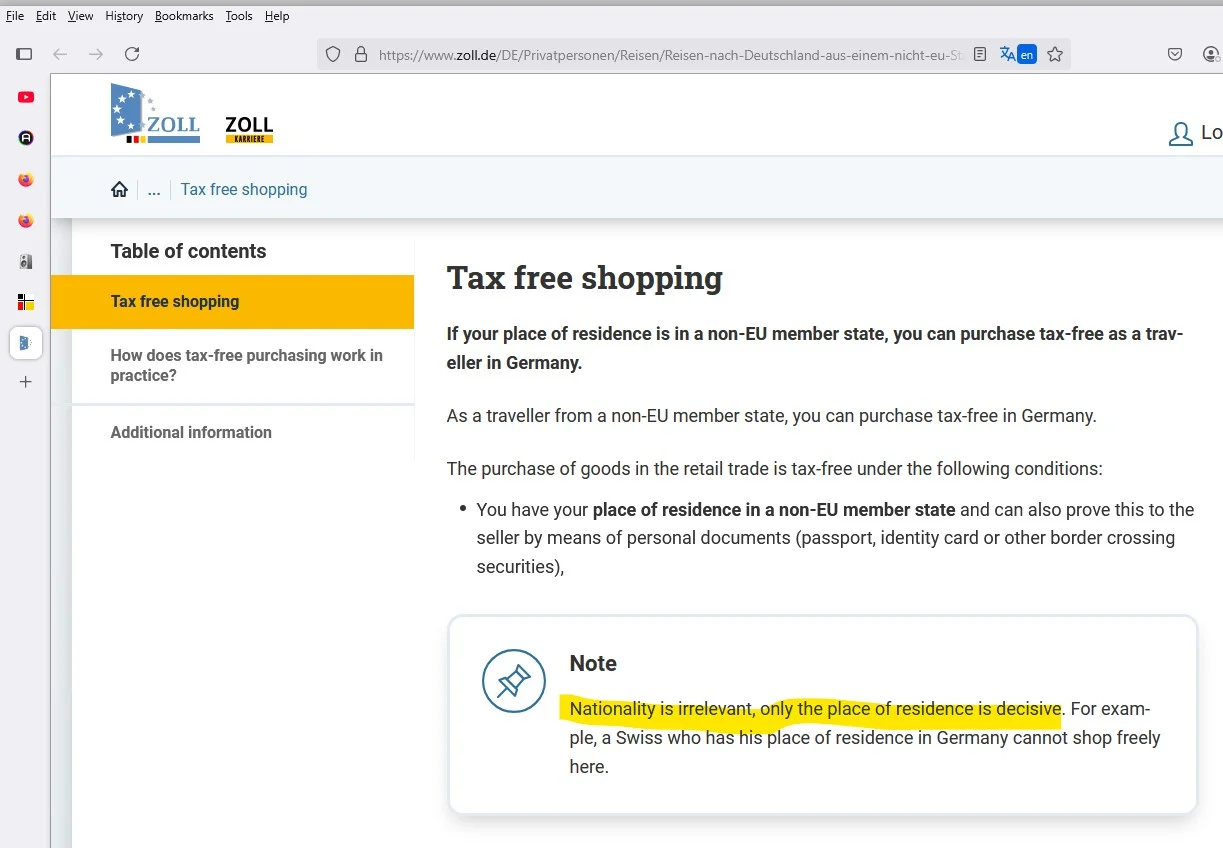
Task: Open the Bookmarks menu
Action: coord(184,16)
